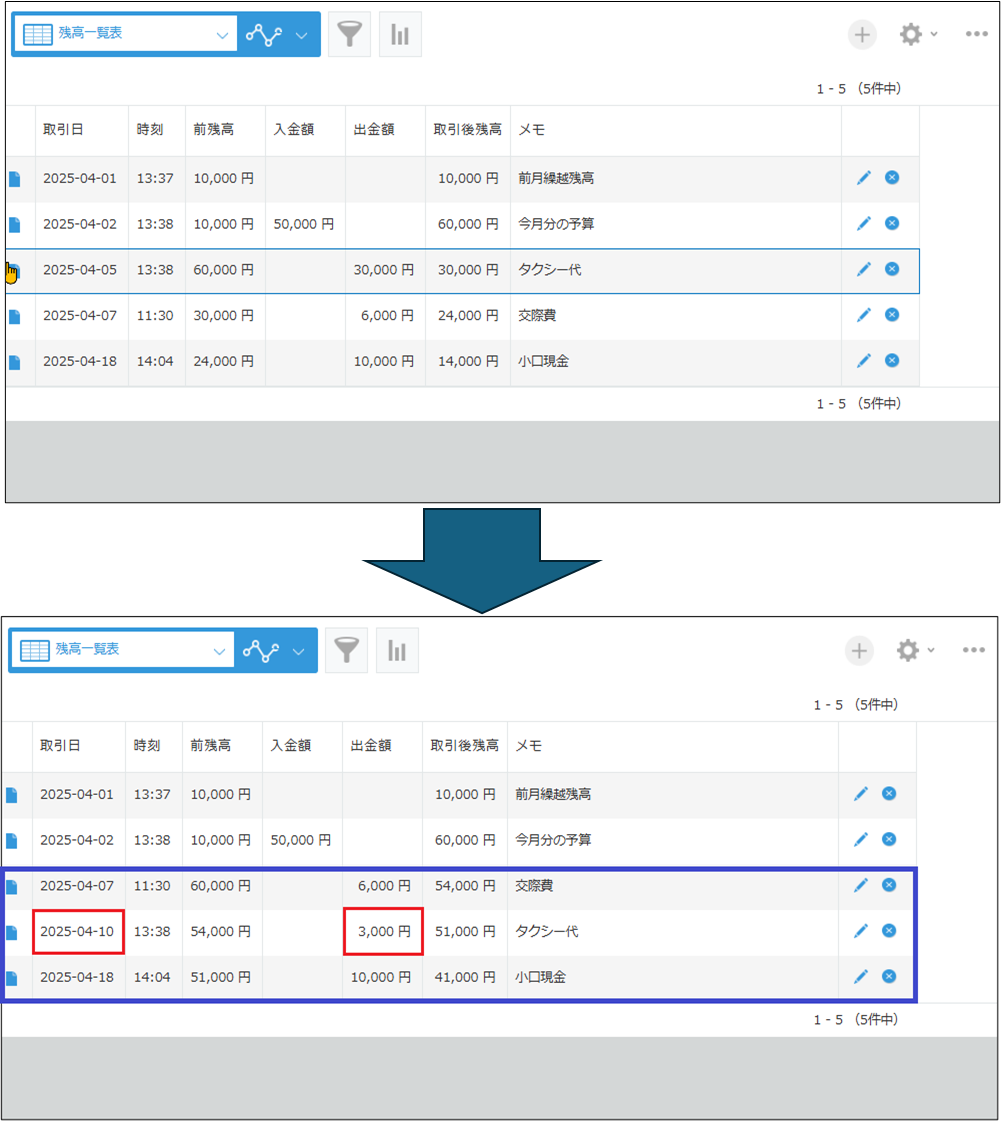The height and width of the screenshot is (1121, 1001).
Task: Click the 取引日 column header in upper table
Action: click(63, 130)
